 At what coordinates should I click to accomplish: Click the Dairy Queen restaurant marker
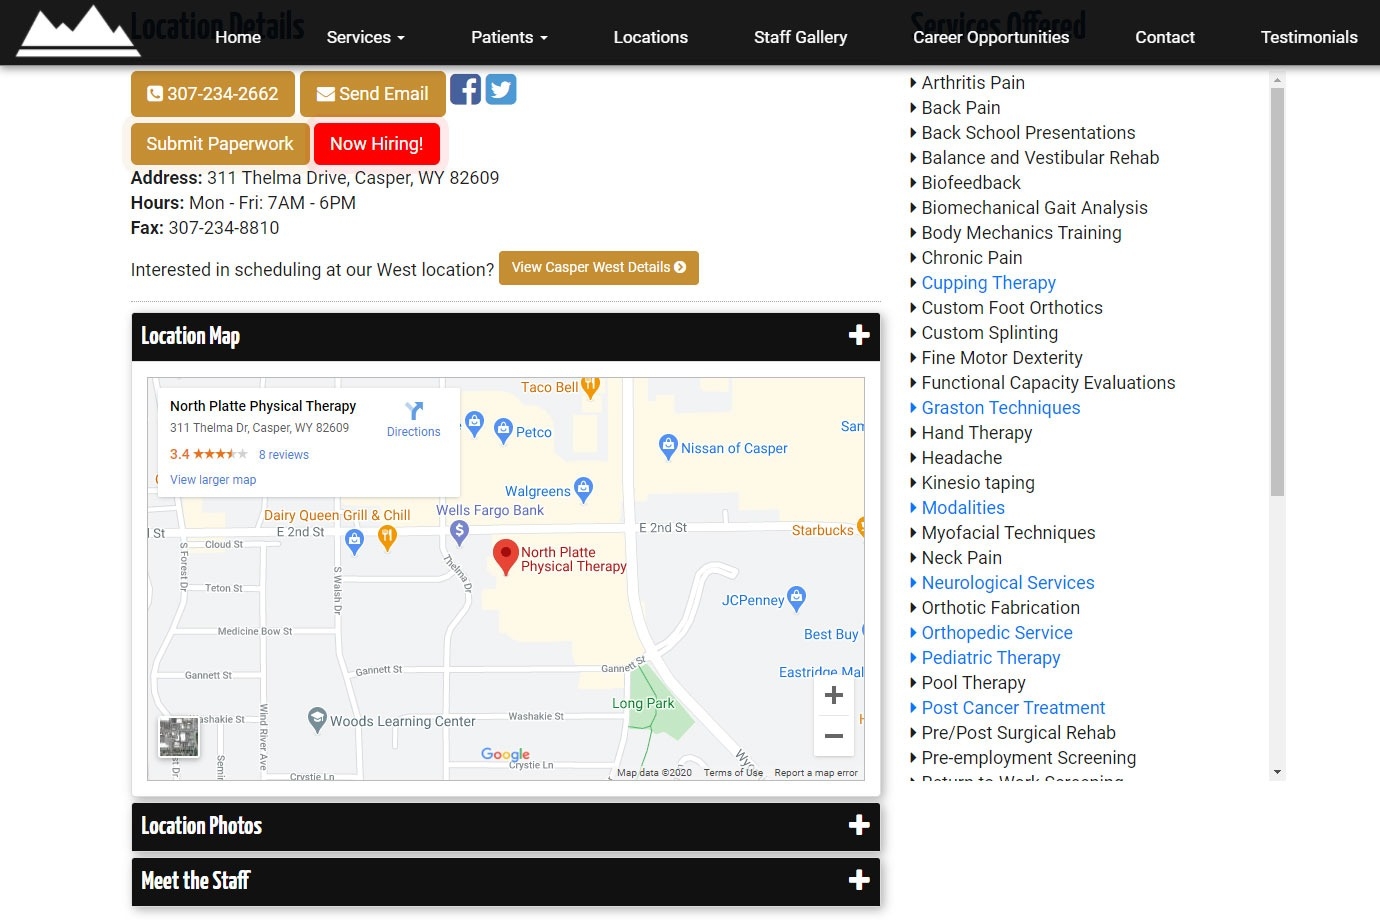[387, 539]
